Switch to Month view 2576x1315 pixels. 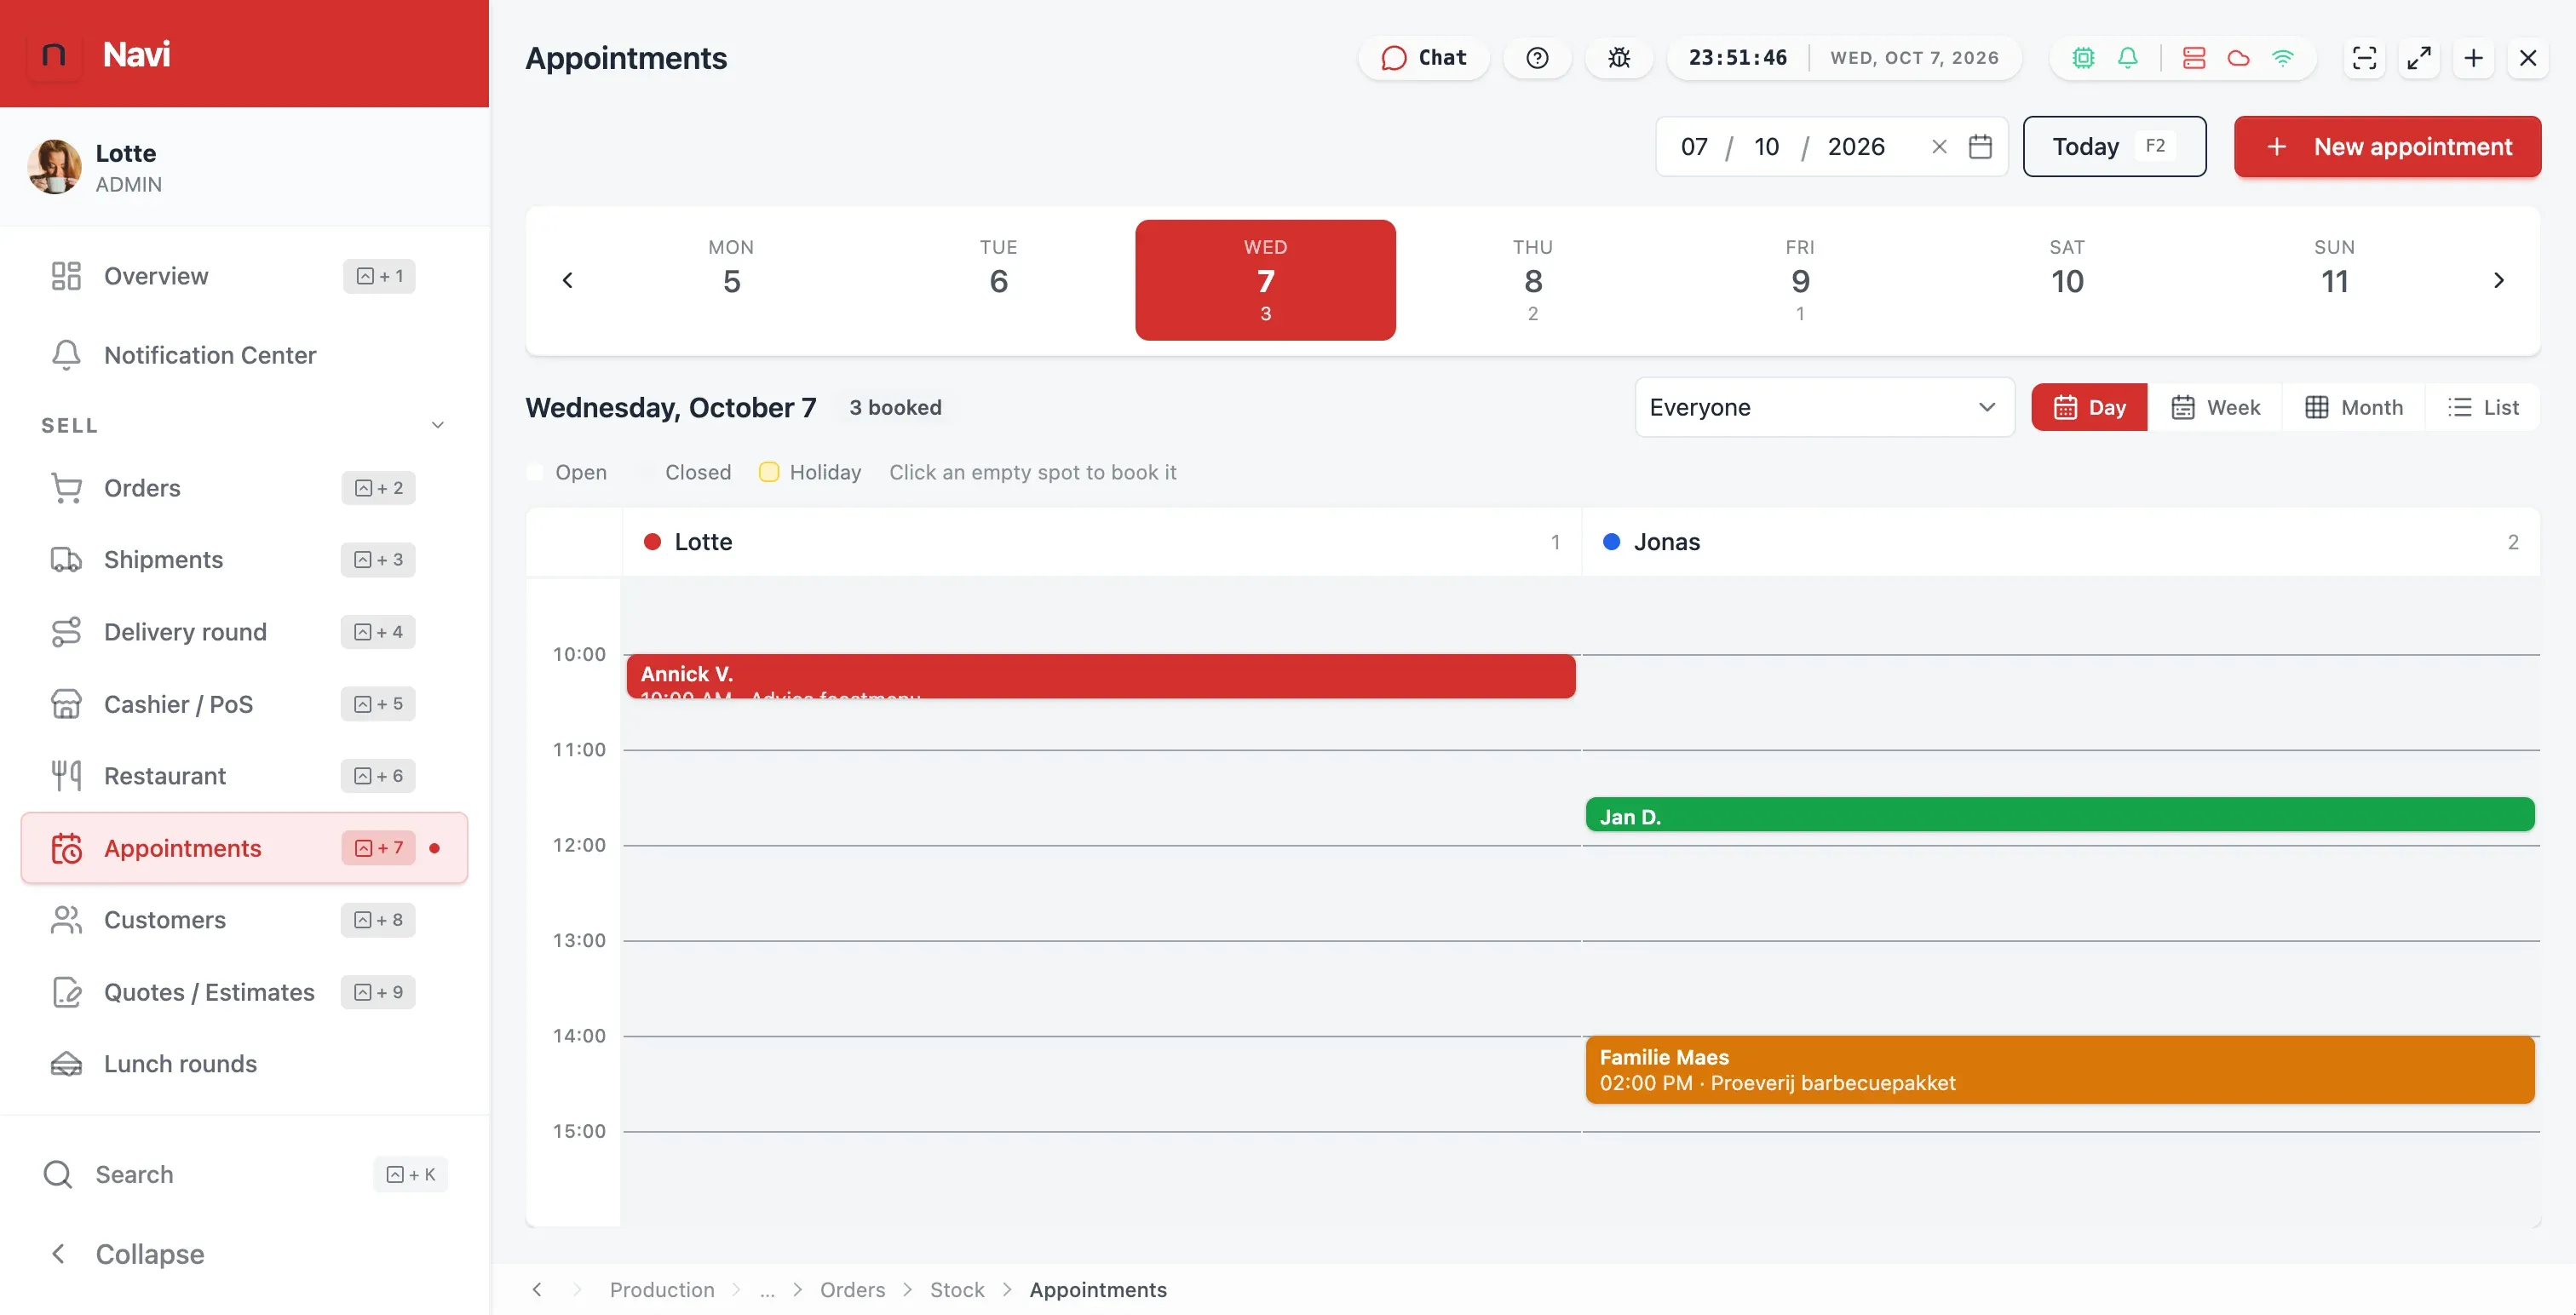pyautogui.click(x=2354, y=407)
